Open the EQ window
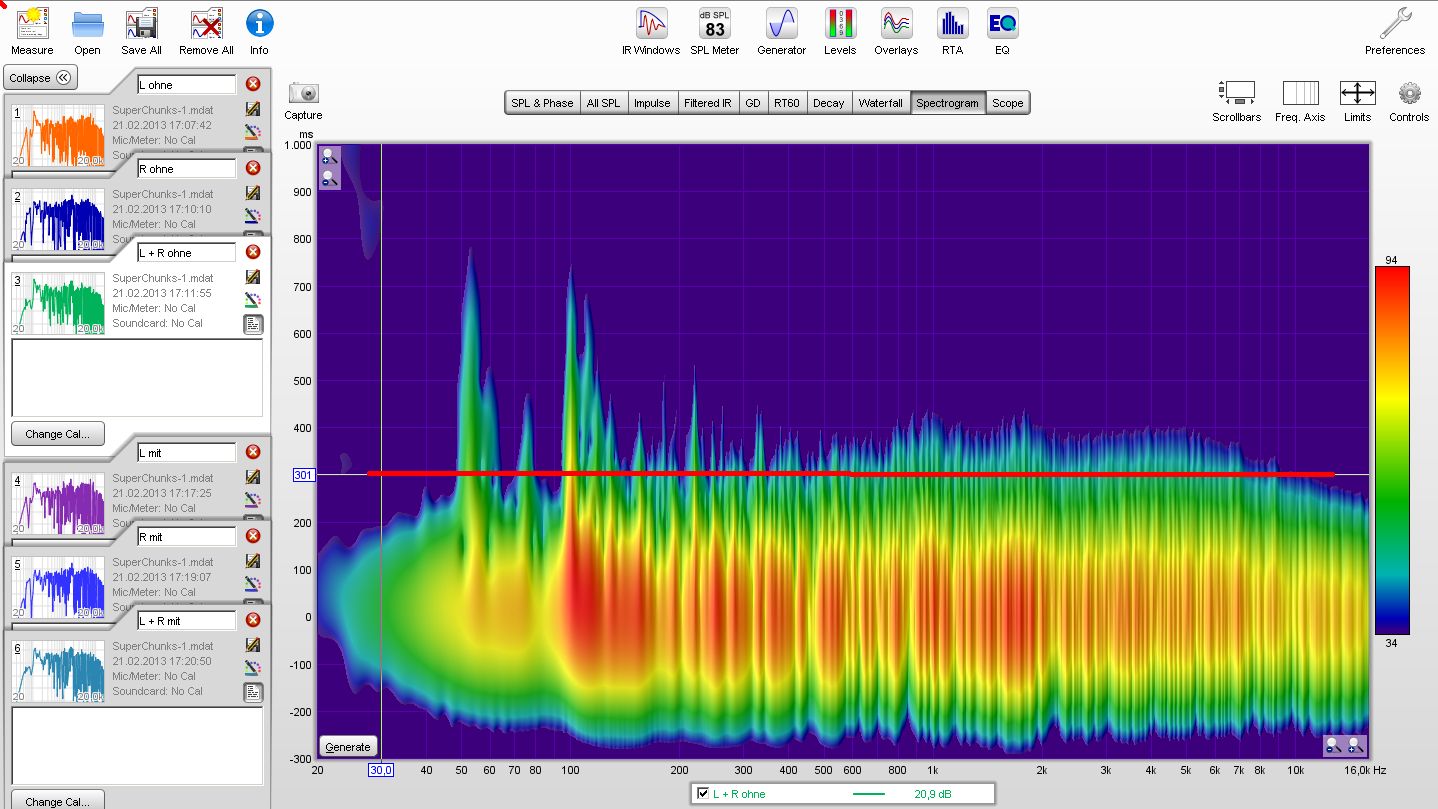1438x809 pixels. click(x=1002, y=30)
